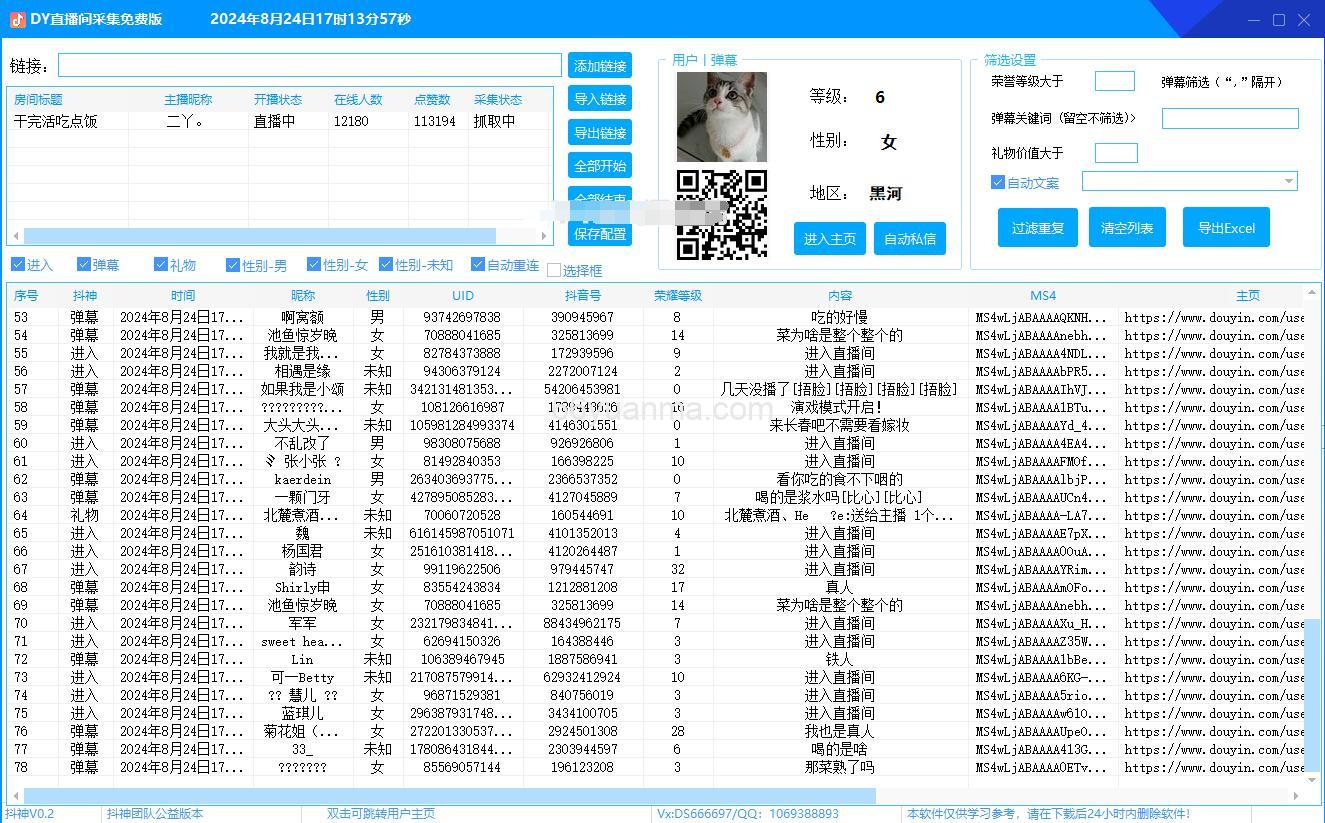The image size is (1325, 823).
Task: Import links using 导入链接
Action: pyautogui.click(x=599, y=98)
